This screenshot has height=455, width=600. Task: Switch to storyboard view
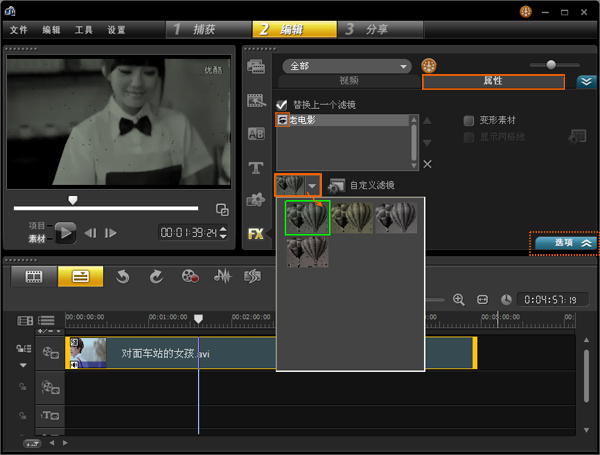point(34,277)
